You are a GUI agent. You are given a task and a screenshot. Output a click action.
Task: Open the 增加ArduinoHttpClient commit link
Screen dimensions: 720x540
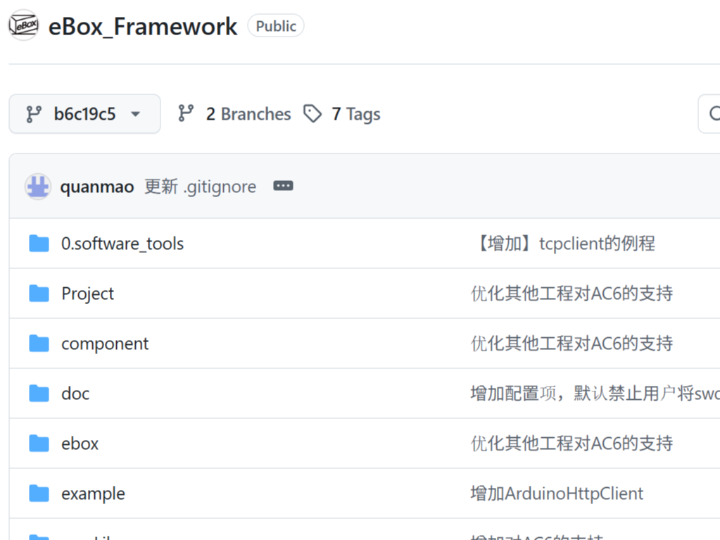557,493
